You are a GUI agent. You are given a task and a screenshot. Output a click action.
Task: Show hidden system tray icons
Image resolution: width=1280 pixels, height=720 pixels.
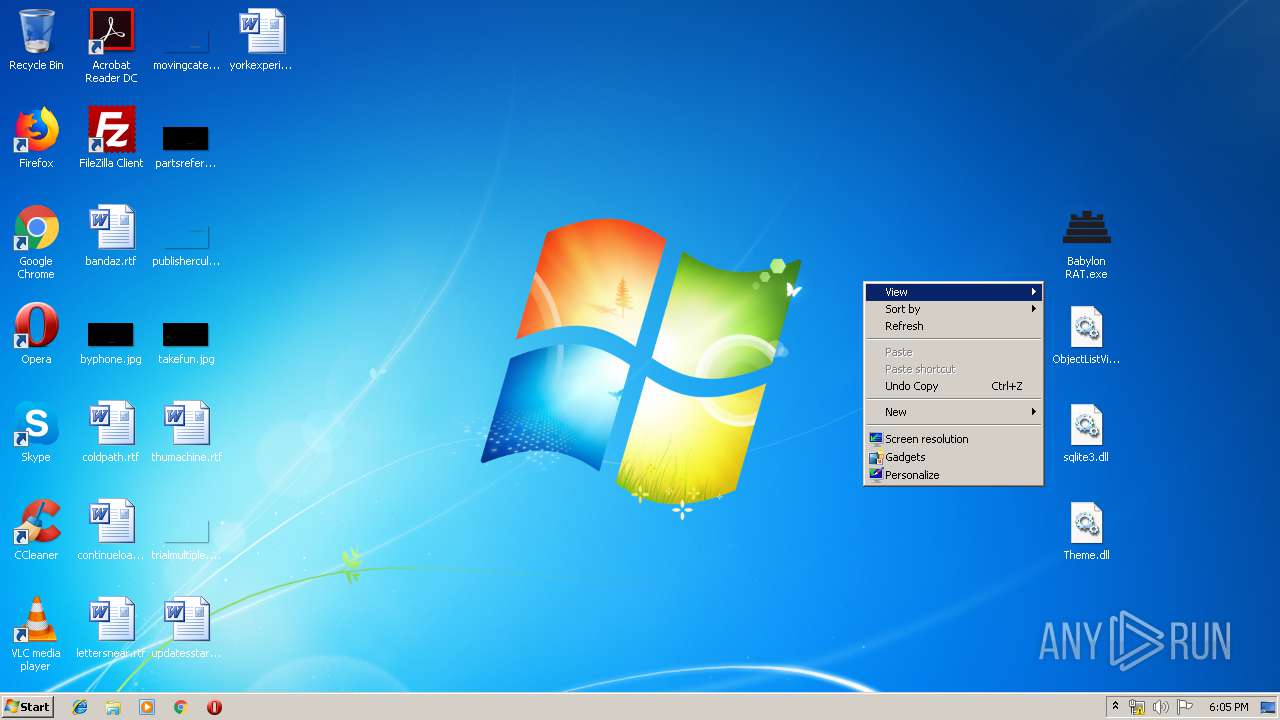1115,707
